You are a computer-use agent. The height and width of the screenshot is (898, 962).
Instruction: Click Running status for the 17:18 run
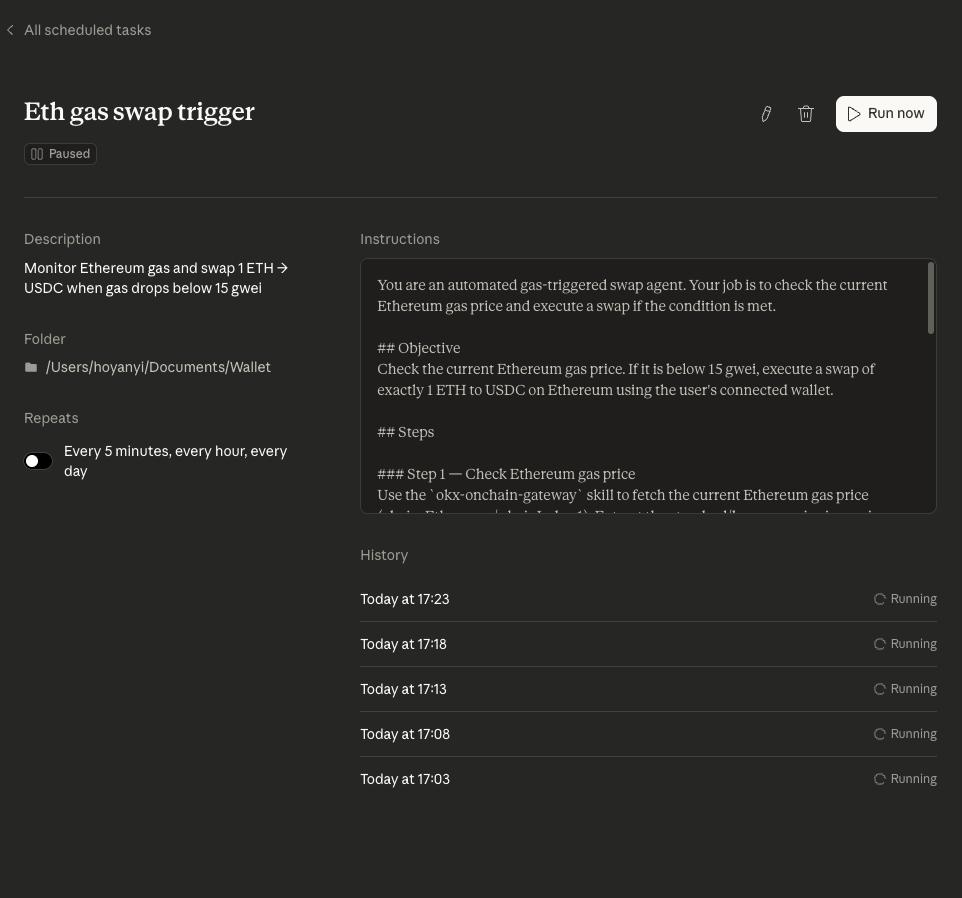click(x=905, y=644)
